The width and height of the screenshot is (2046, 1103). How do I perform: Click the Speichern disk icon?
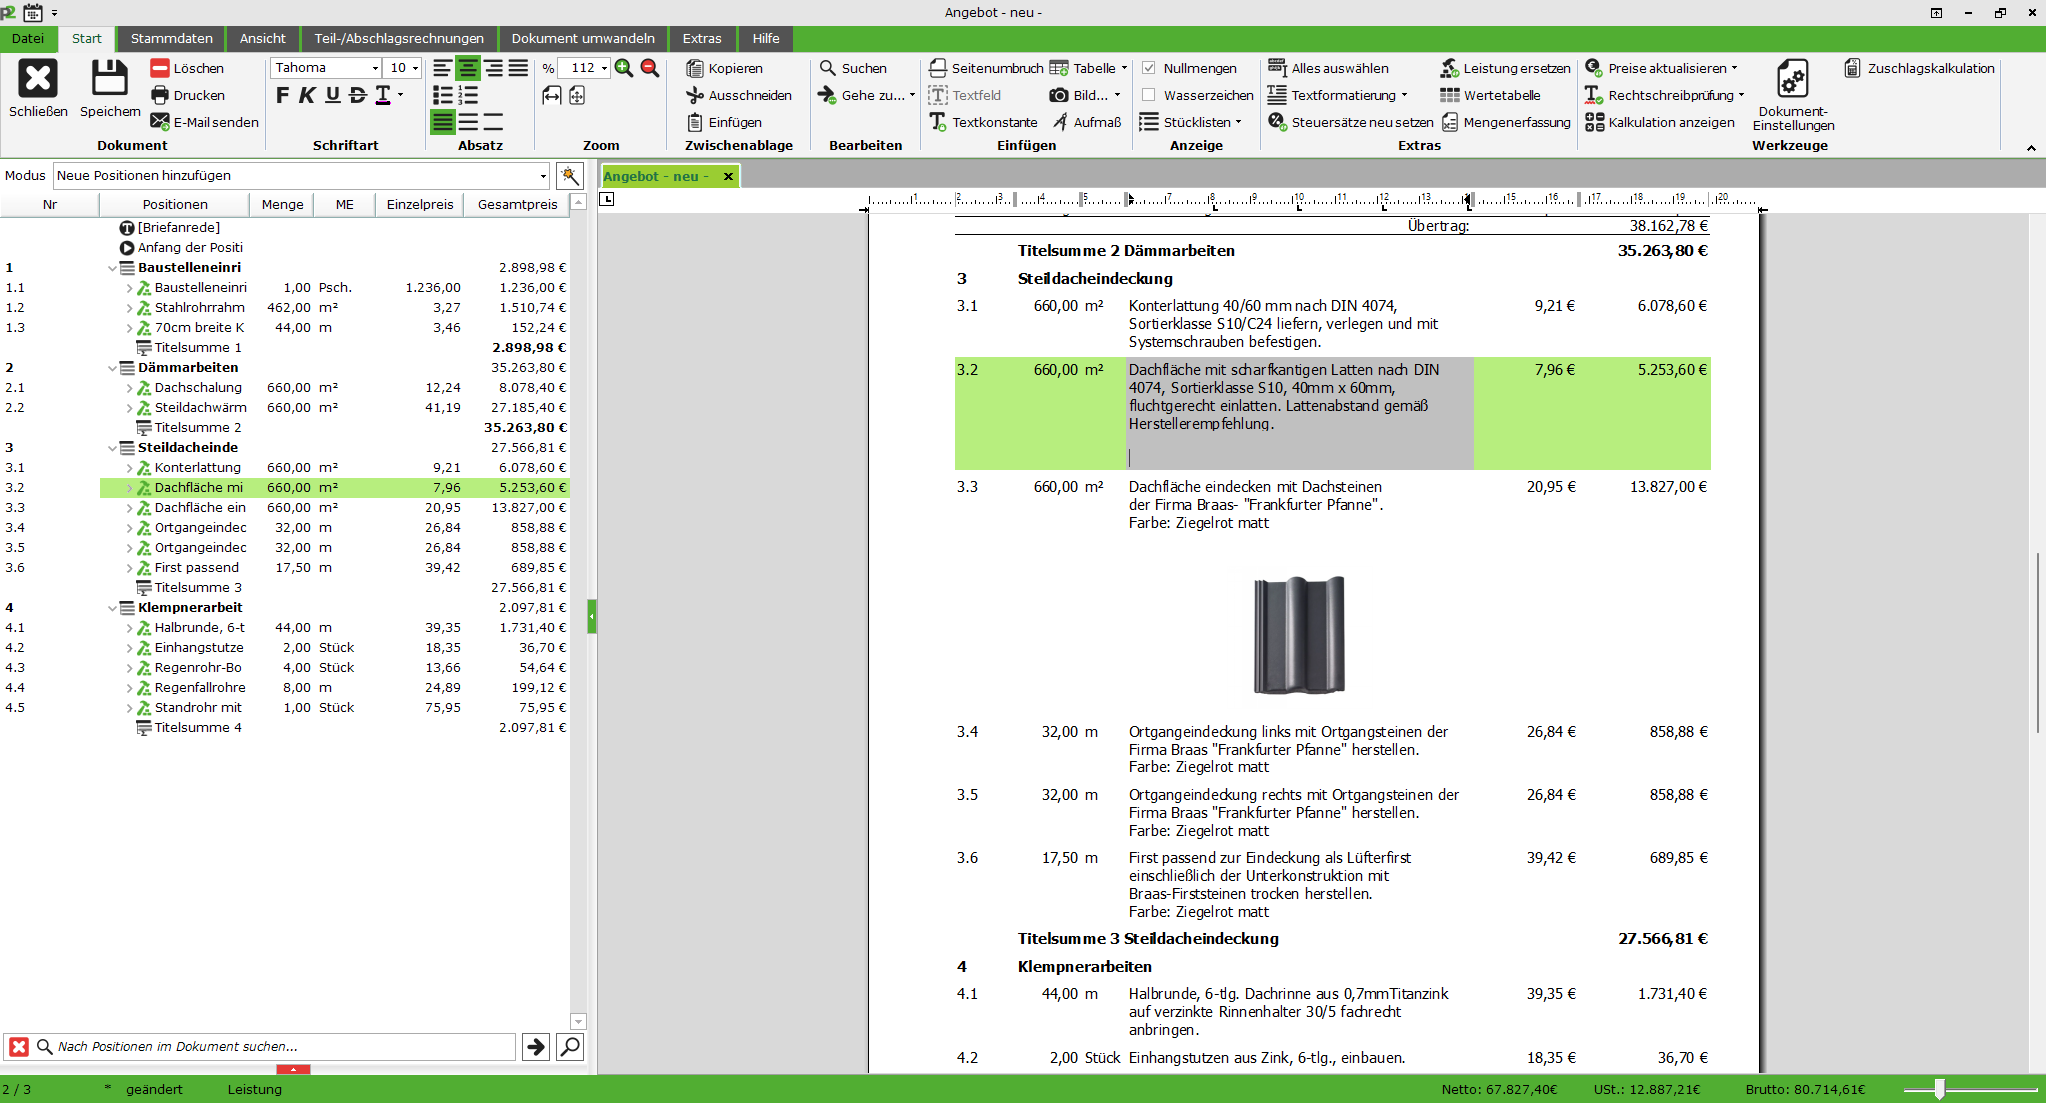[x=110, y=79]
